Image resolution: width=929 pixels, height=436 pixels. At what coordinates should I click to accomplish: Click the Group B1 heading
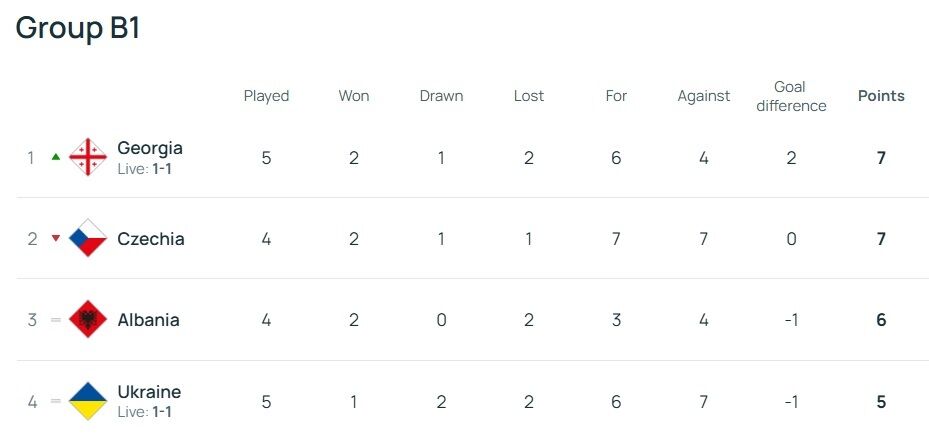click(x=78, y=28)
